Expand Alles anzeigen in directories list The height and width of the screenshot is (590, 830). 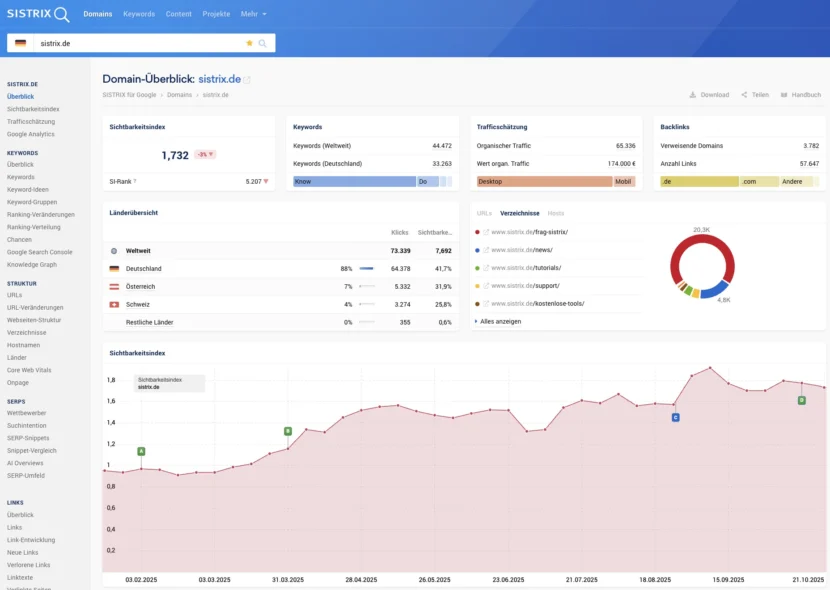(500, 321)
